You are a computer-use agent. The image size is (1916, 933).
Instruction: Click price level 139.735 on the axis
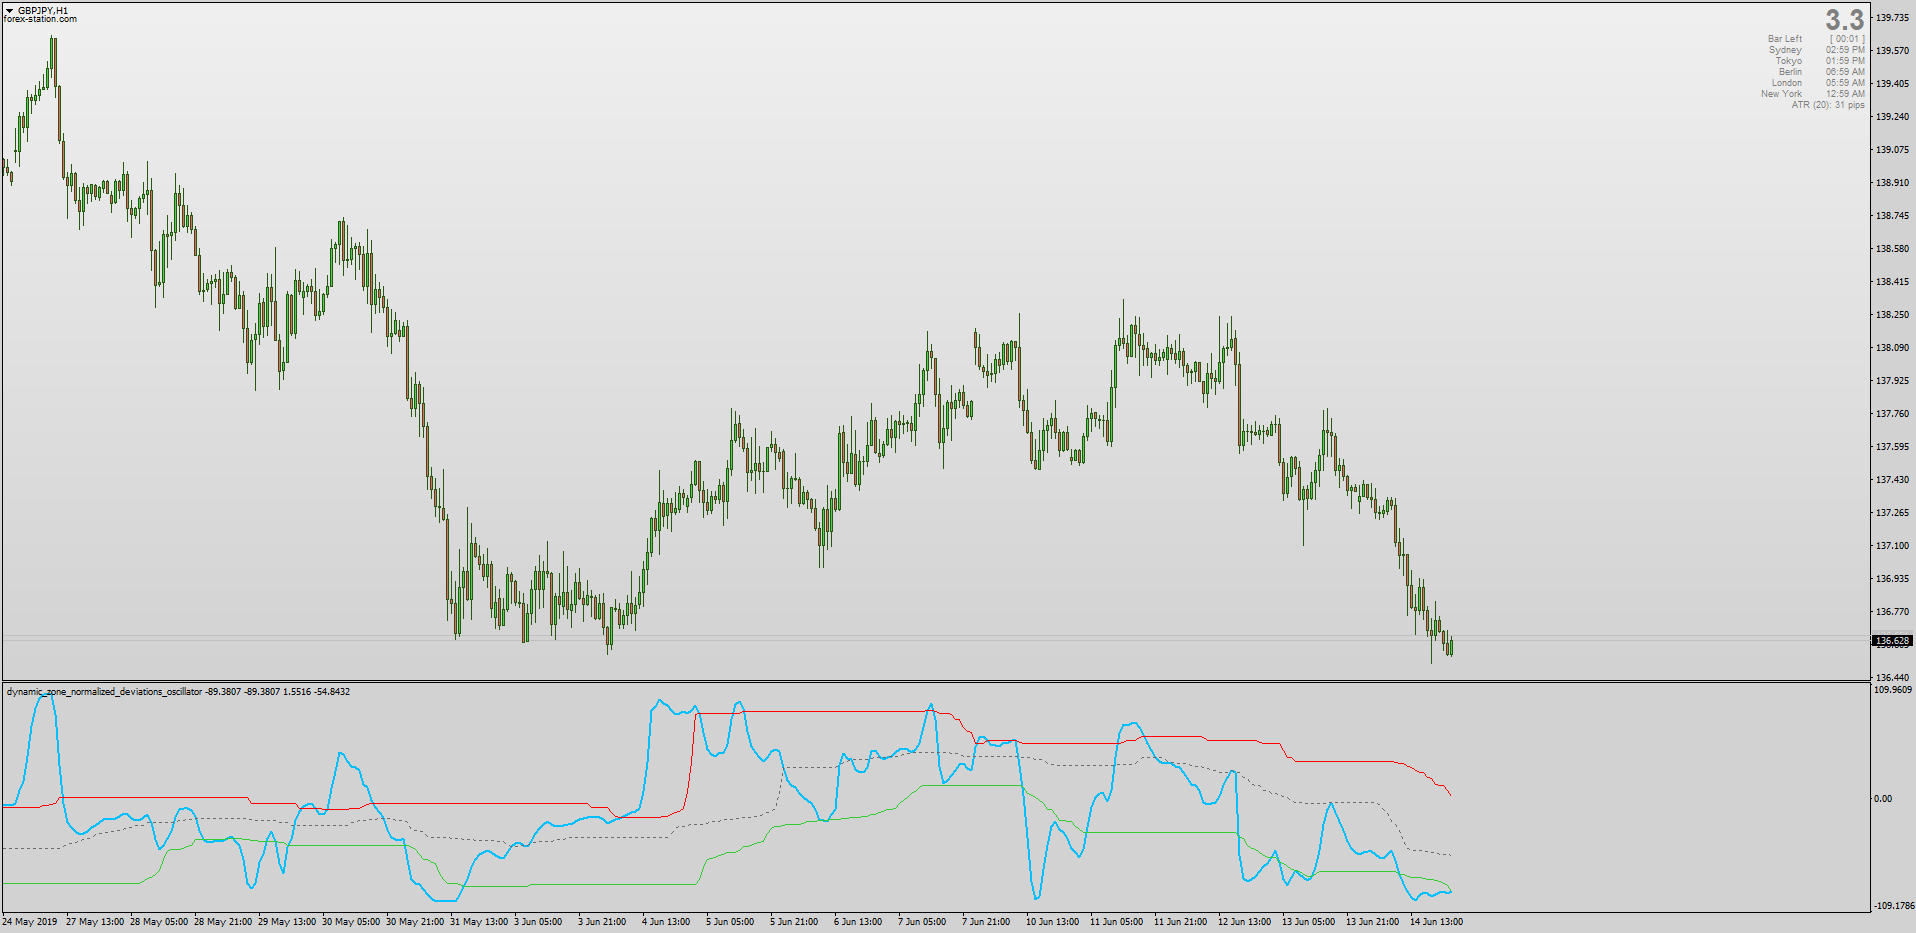tap(1892, 18)
